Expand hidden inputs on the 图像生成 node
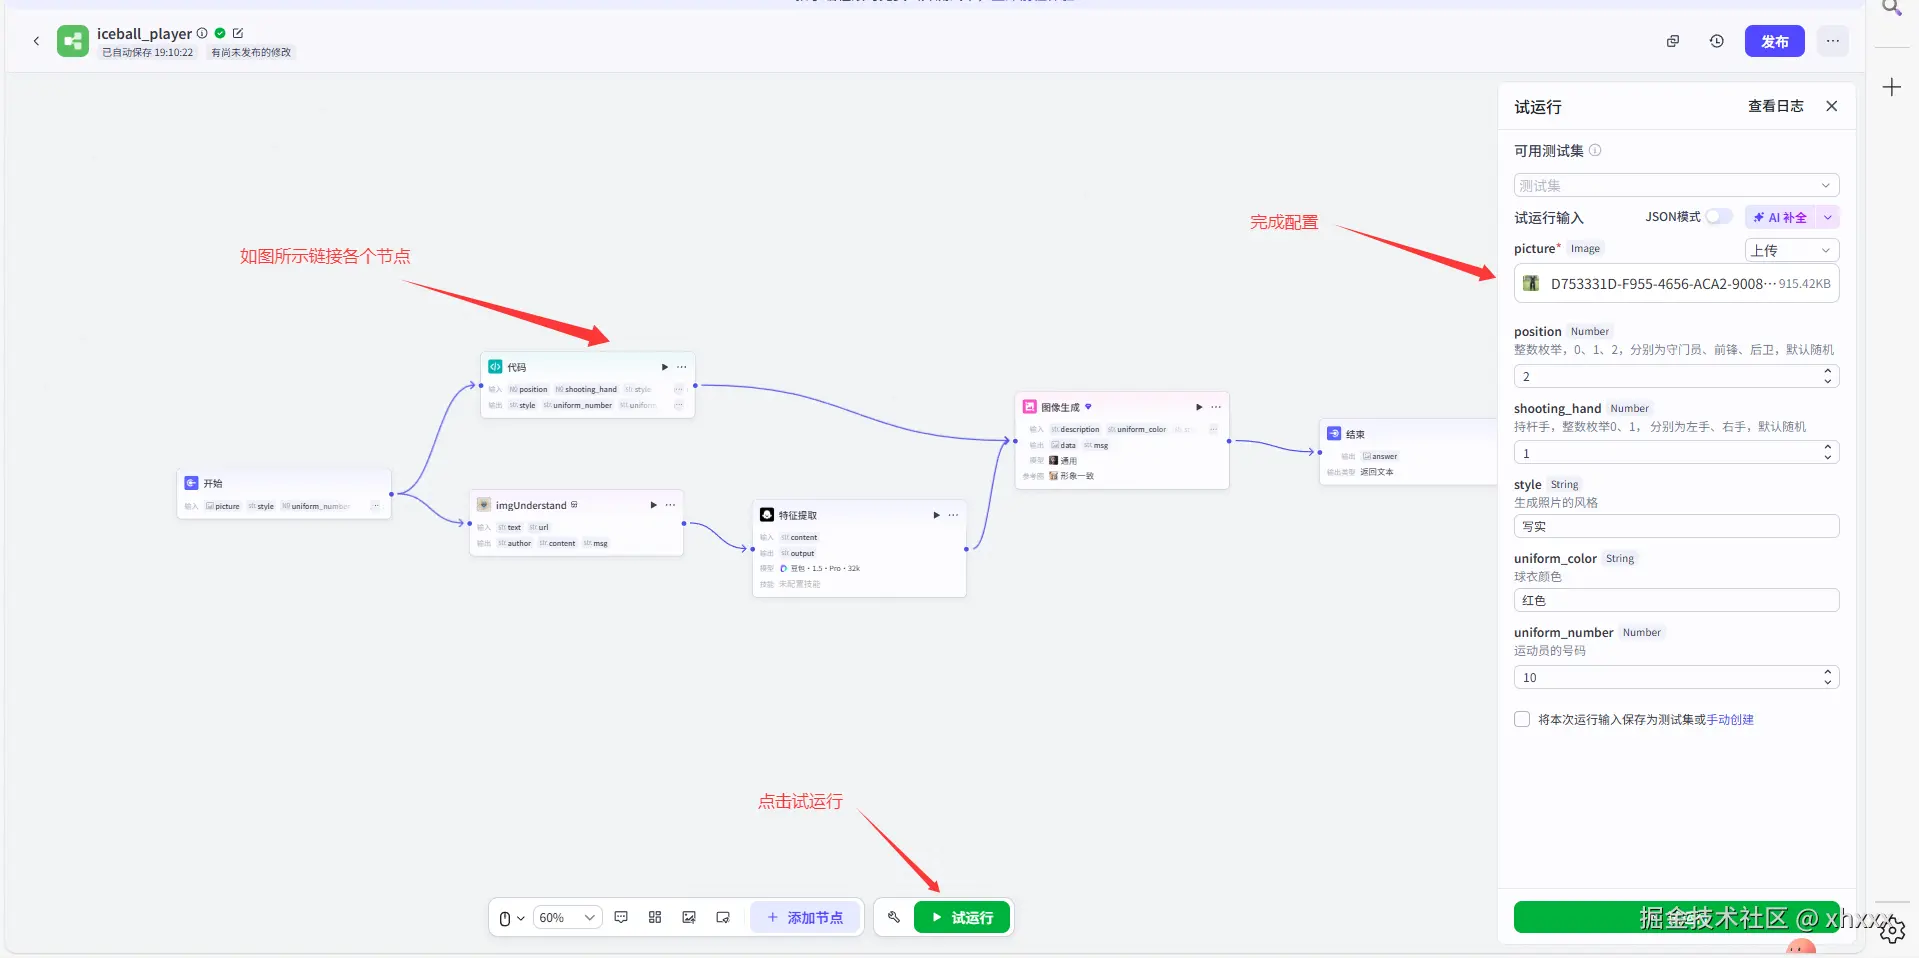Viewport: 1919px width, 958px height. point(1213,429)
